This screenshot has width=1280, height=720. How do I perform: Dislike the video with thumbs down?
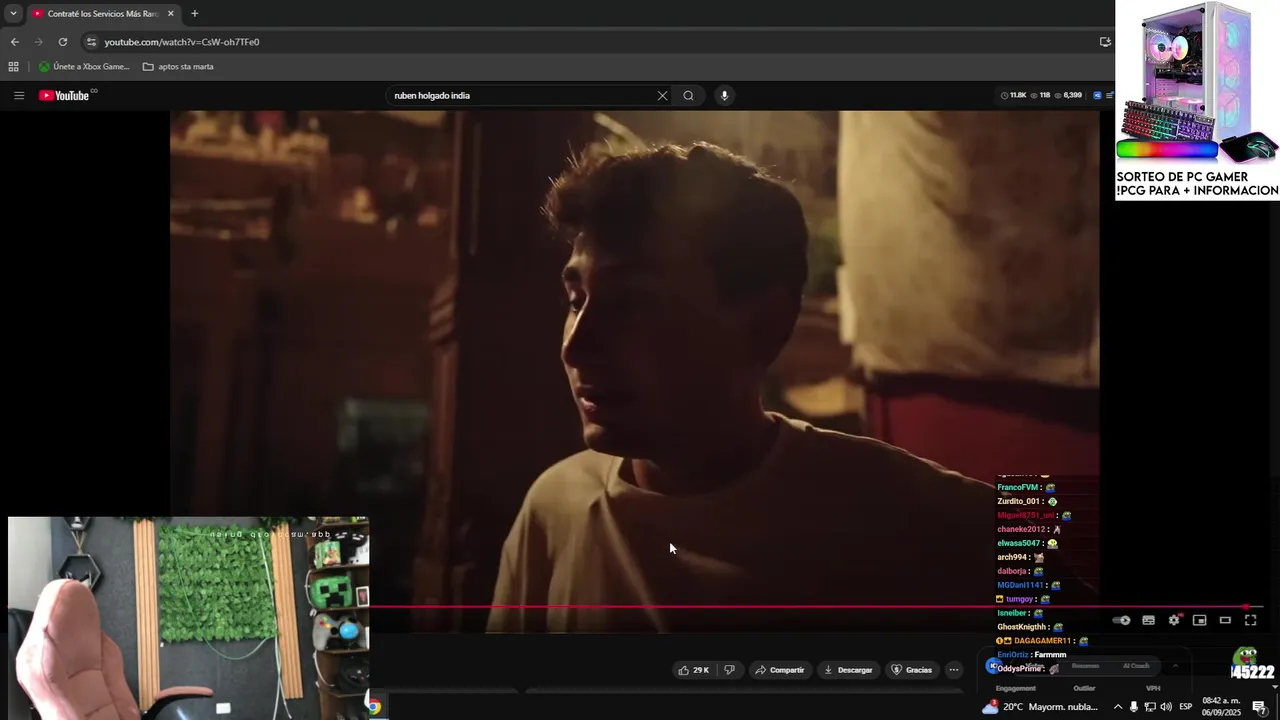coord(729,670)
